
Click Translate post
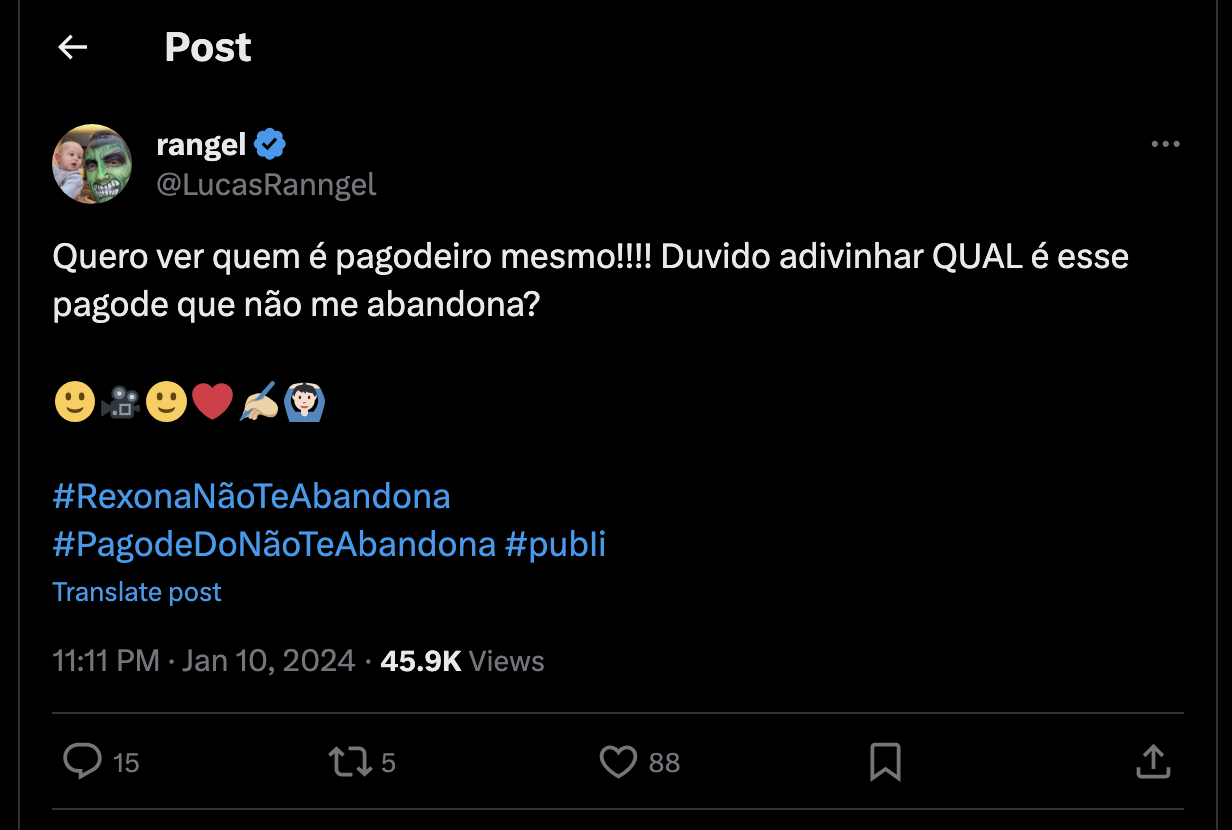[137, 592]
